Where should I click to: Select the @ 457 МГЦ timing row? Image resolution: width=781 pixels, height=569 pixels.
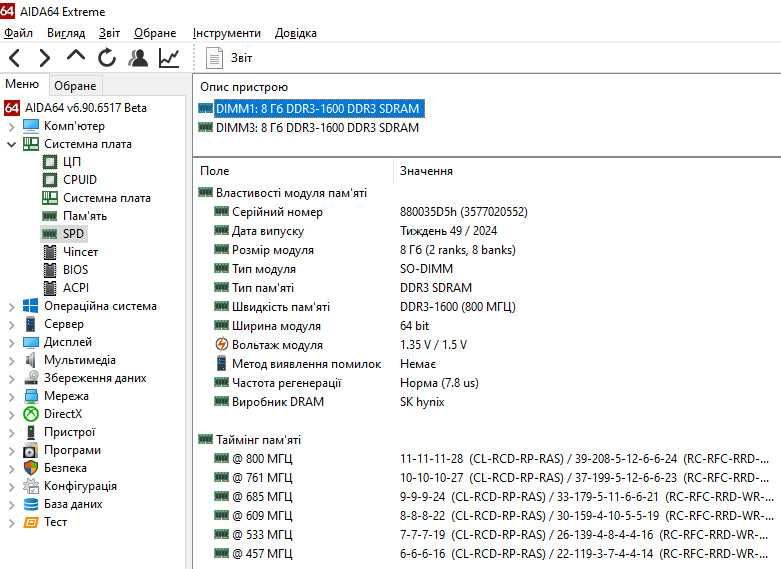coord(488,554)
